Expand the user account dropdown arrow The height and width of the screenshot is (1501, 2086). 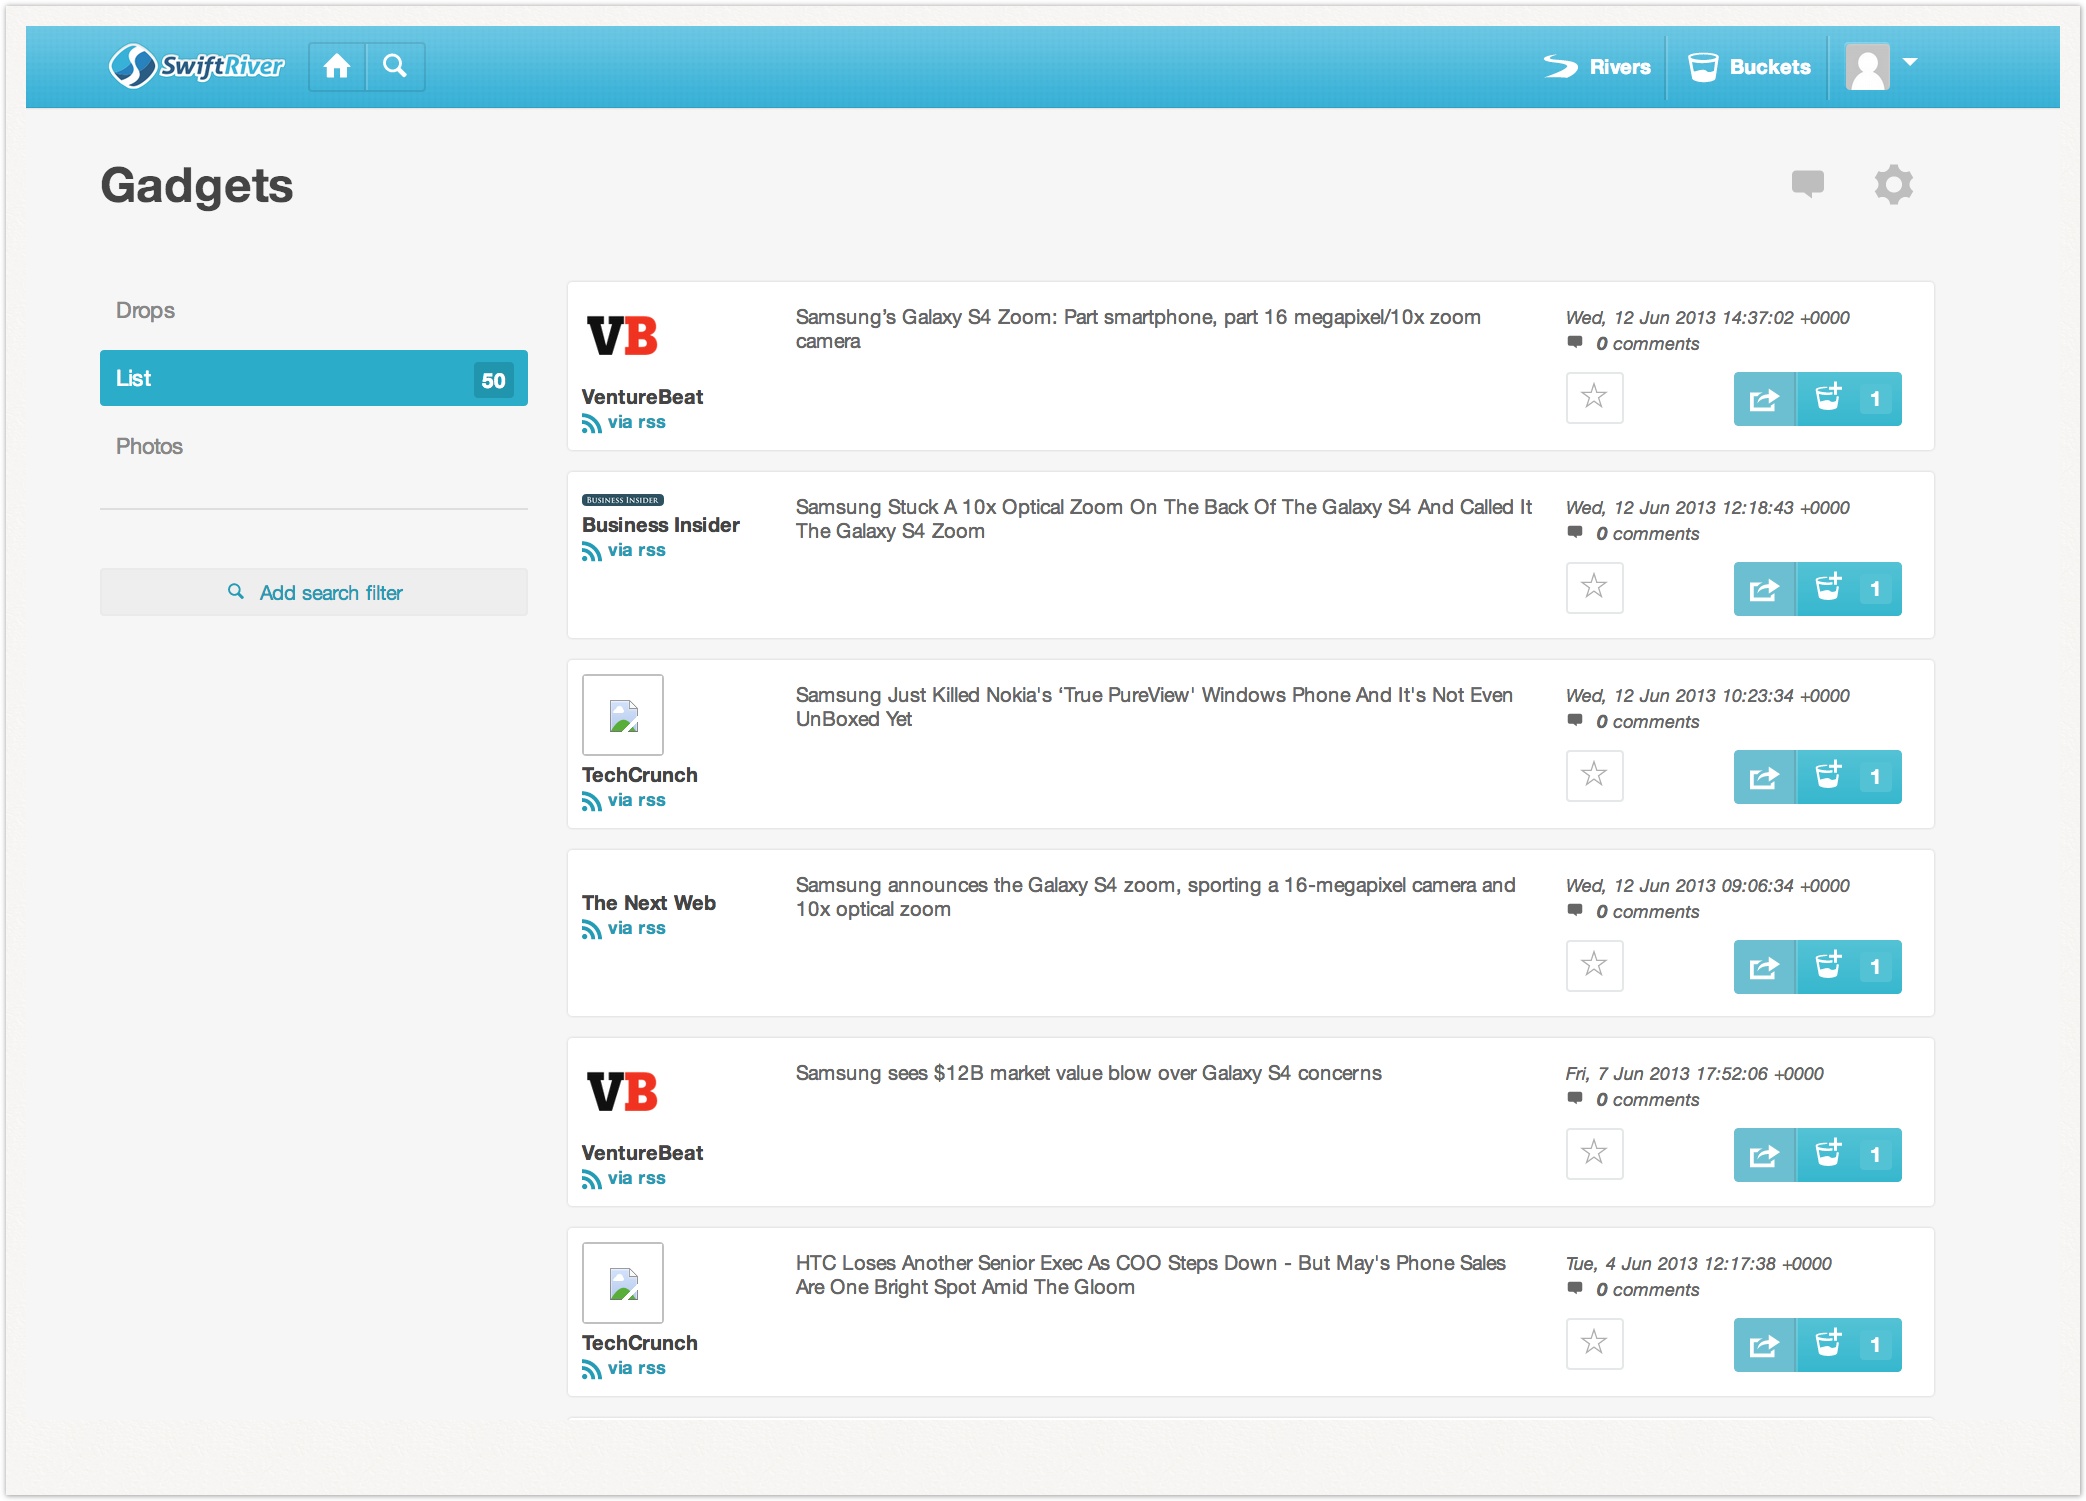(1909, 62)
